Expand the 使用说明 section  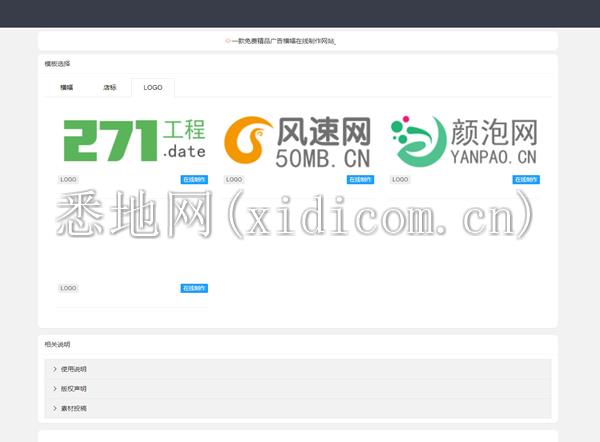pyautogui.click(x=298, y=369)
